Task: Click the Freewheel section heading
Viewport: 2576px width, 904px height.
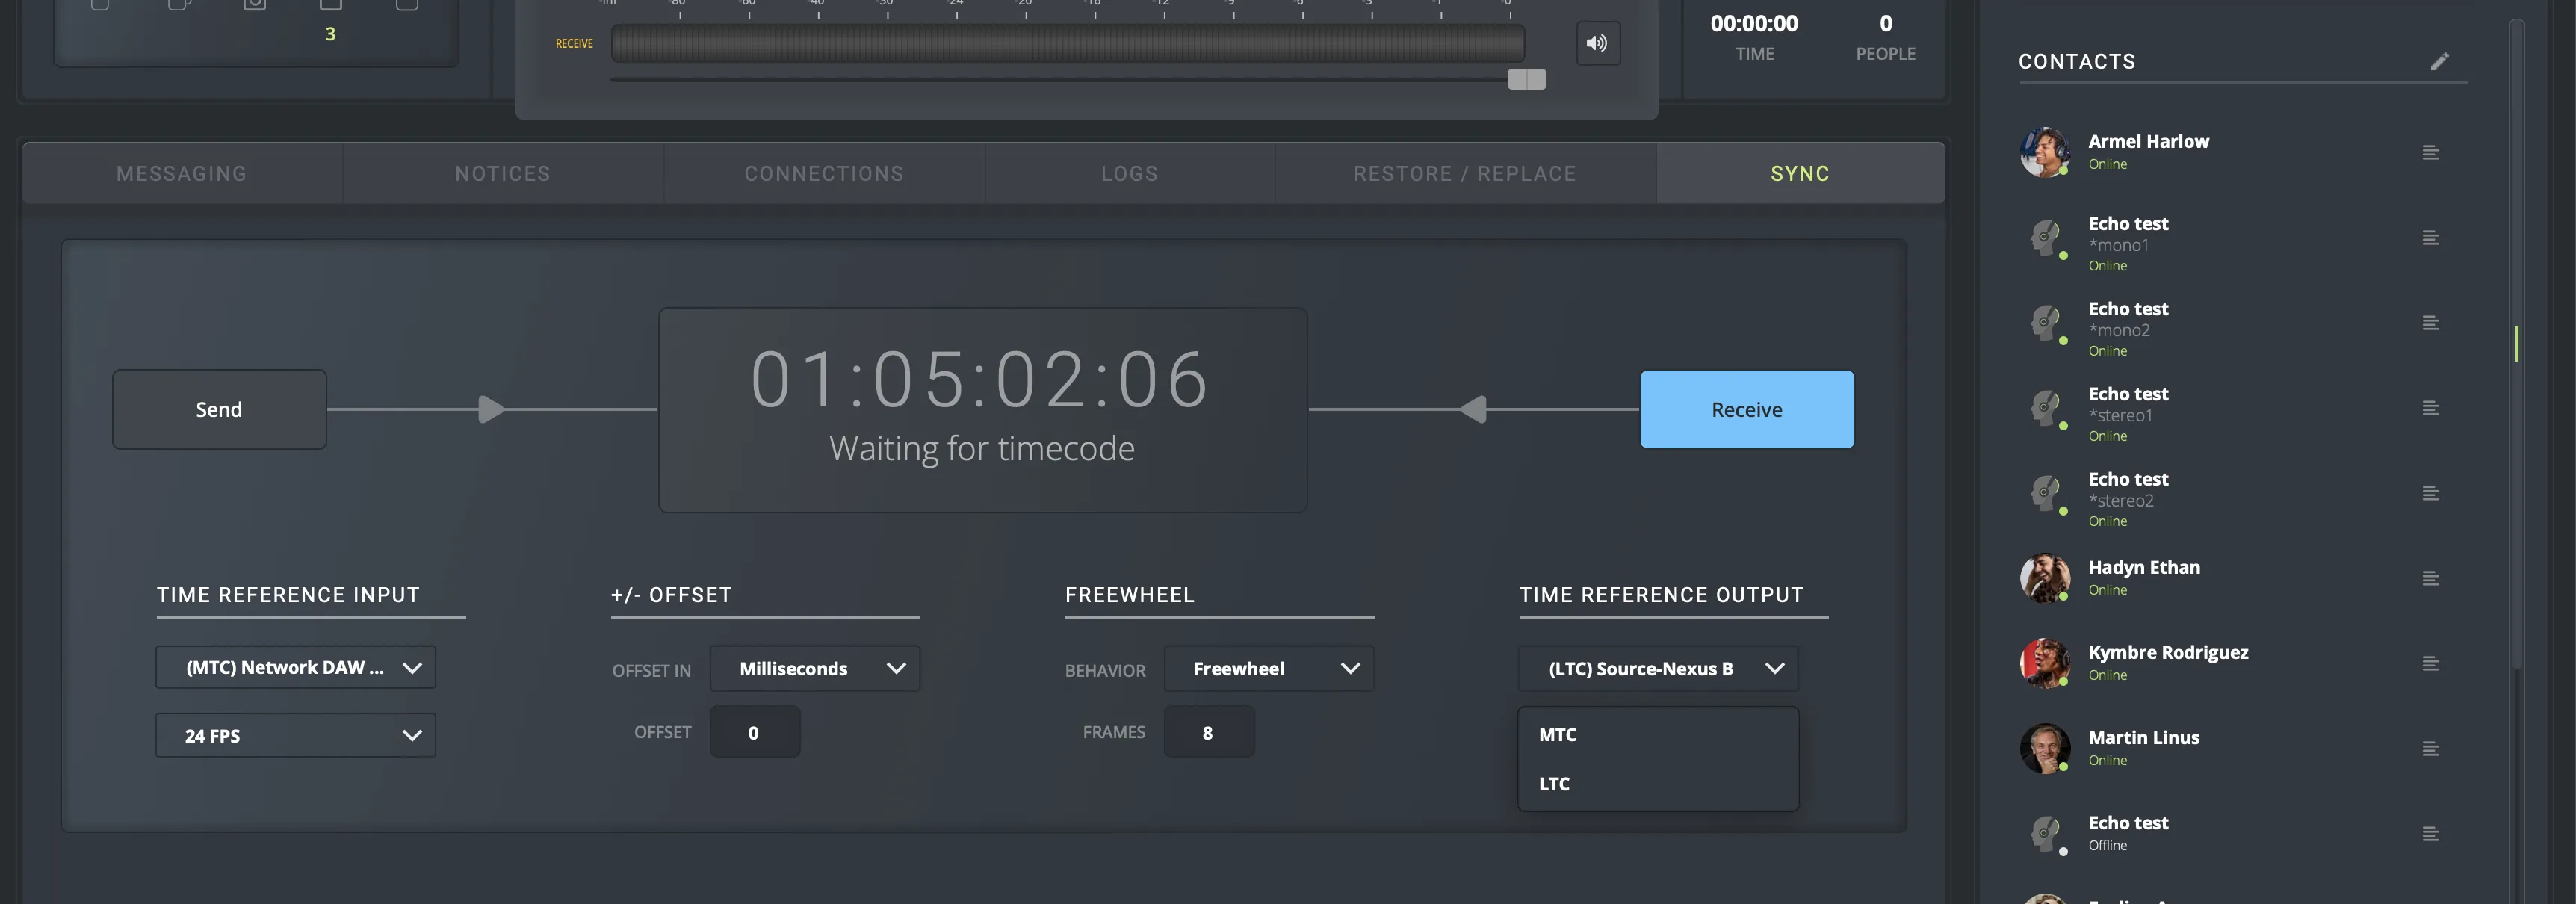Action: point(1130,595)
